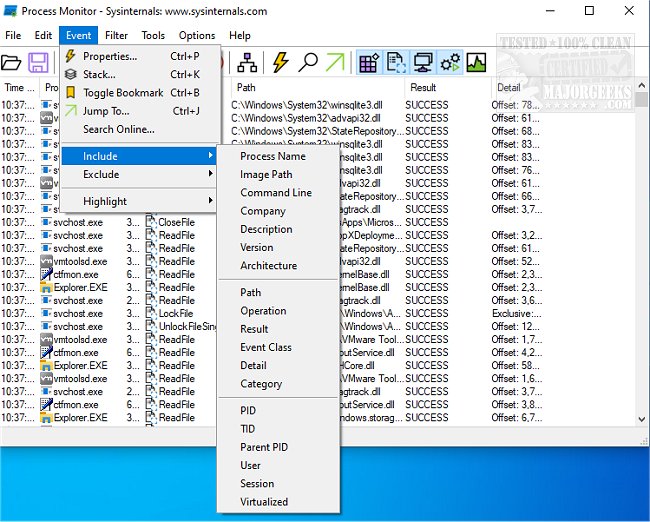Click the Save floppy disk toolbar icon
Image resolution: width=650 pixels, height=522 pixels.
click(39, 63)
